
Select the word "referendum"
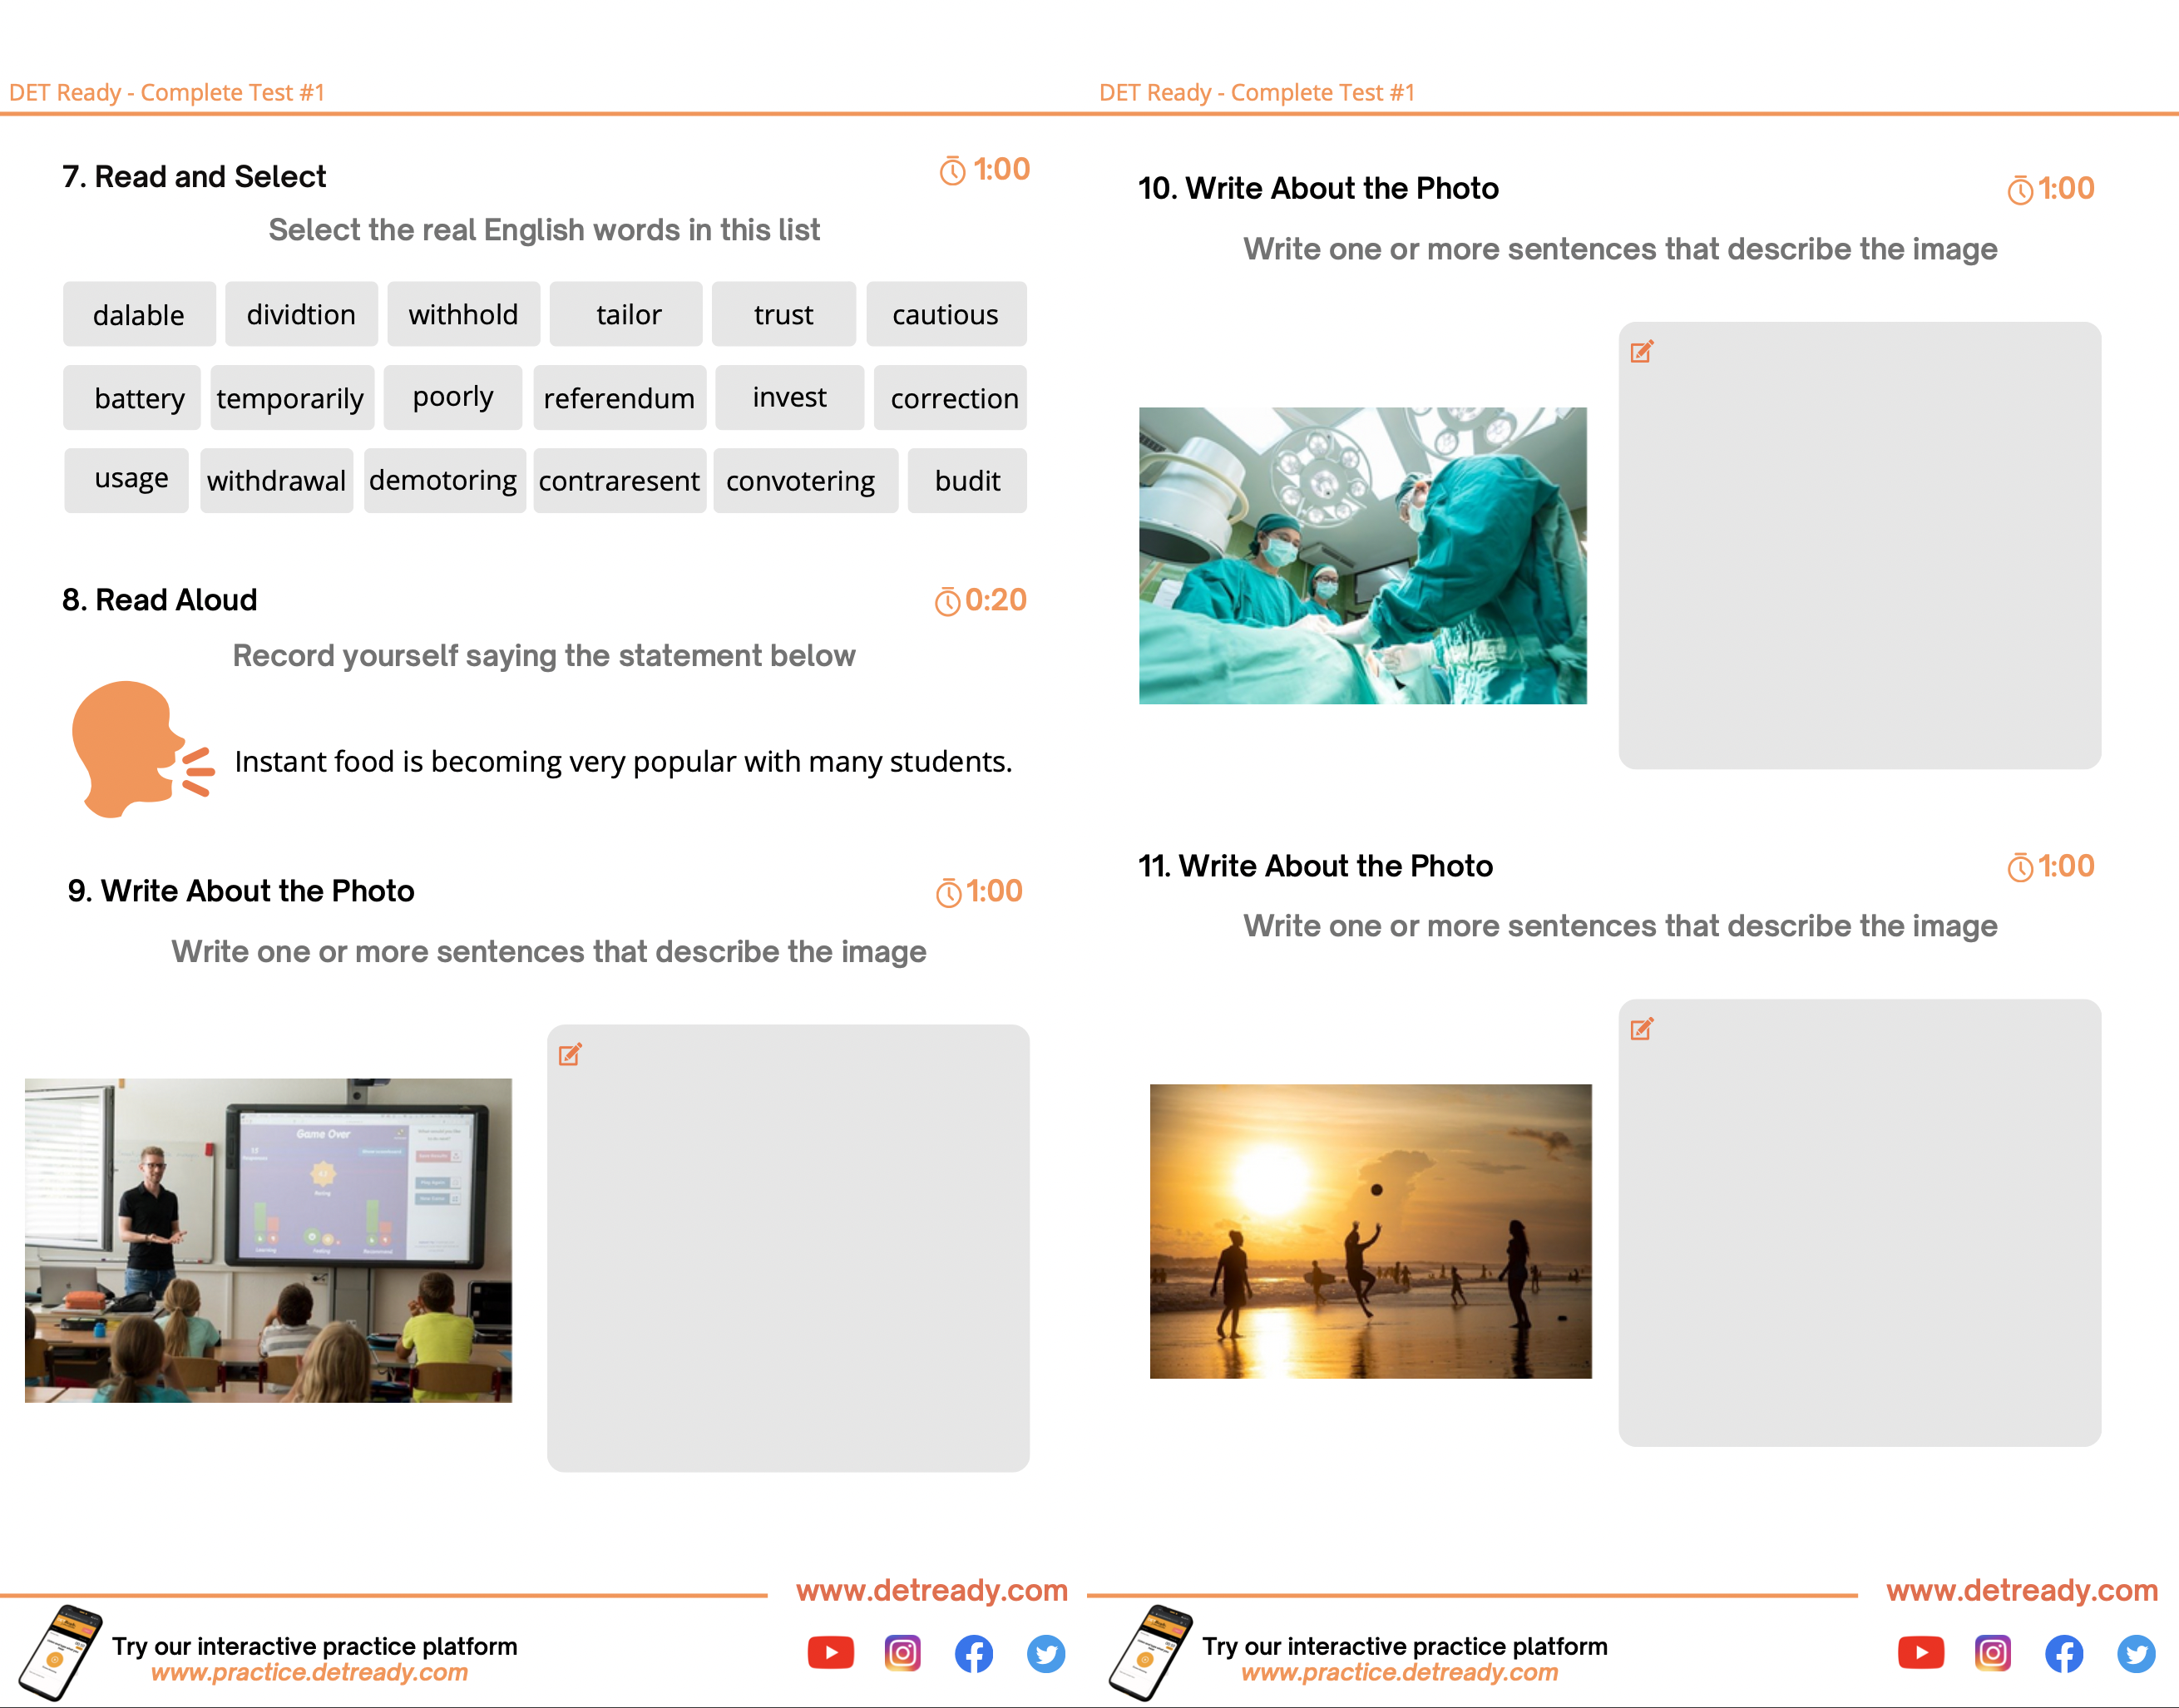[619, 398]
